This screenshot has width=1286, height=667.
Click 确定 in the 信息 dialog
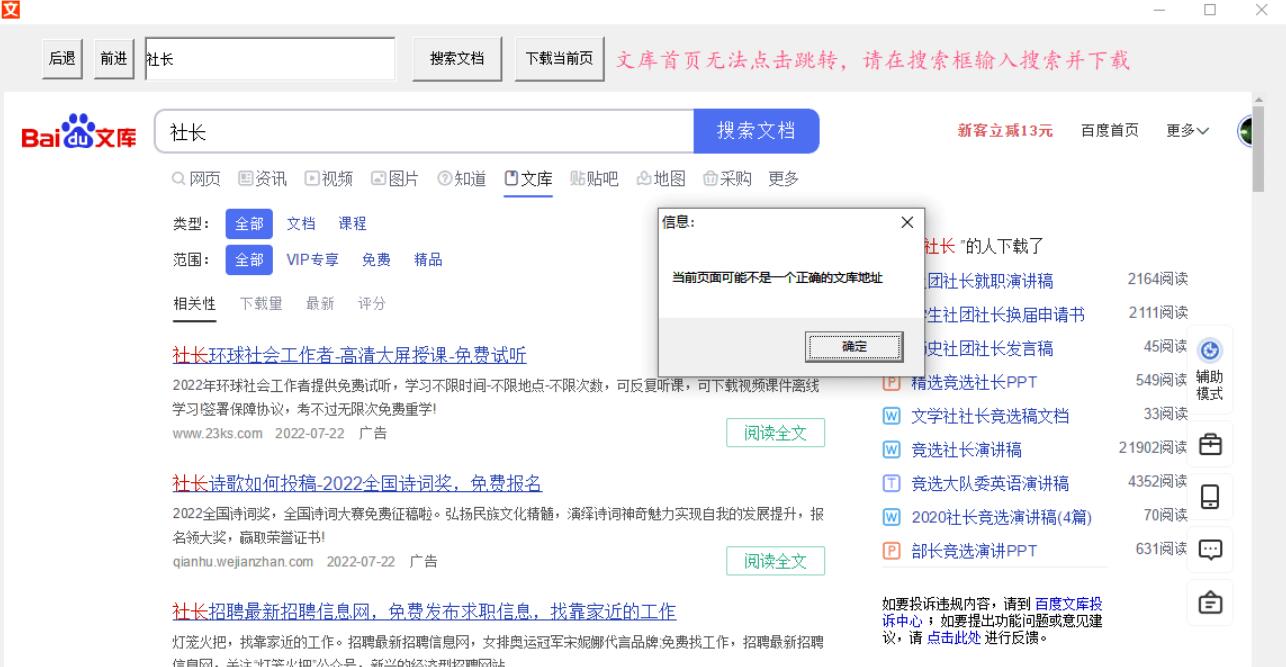coord(854,347)
